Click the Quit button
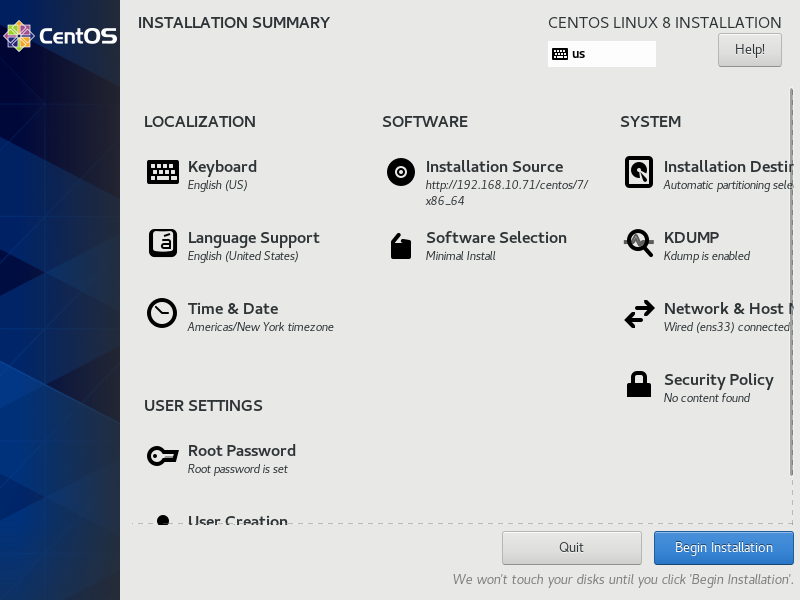800x600 pixels. pyautogui.click(x=572, y=548)
